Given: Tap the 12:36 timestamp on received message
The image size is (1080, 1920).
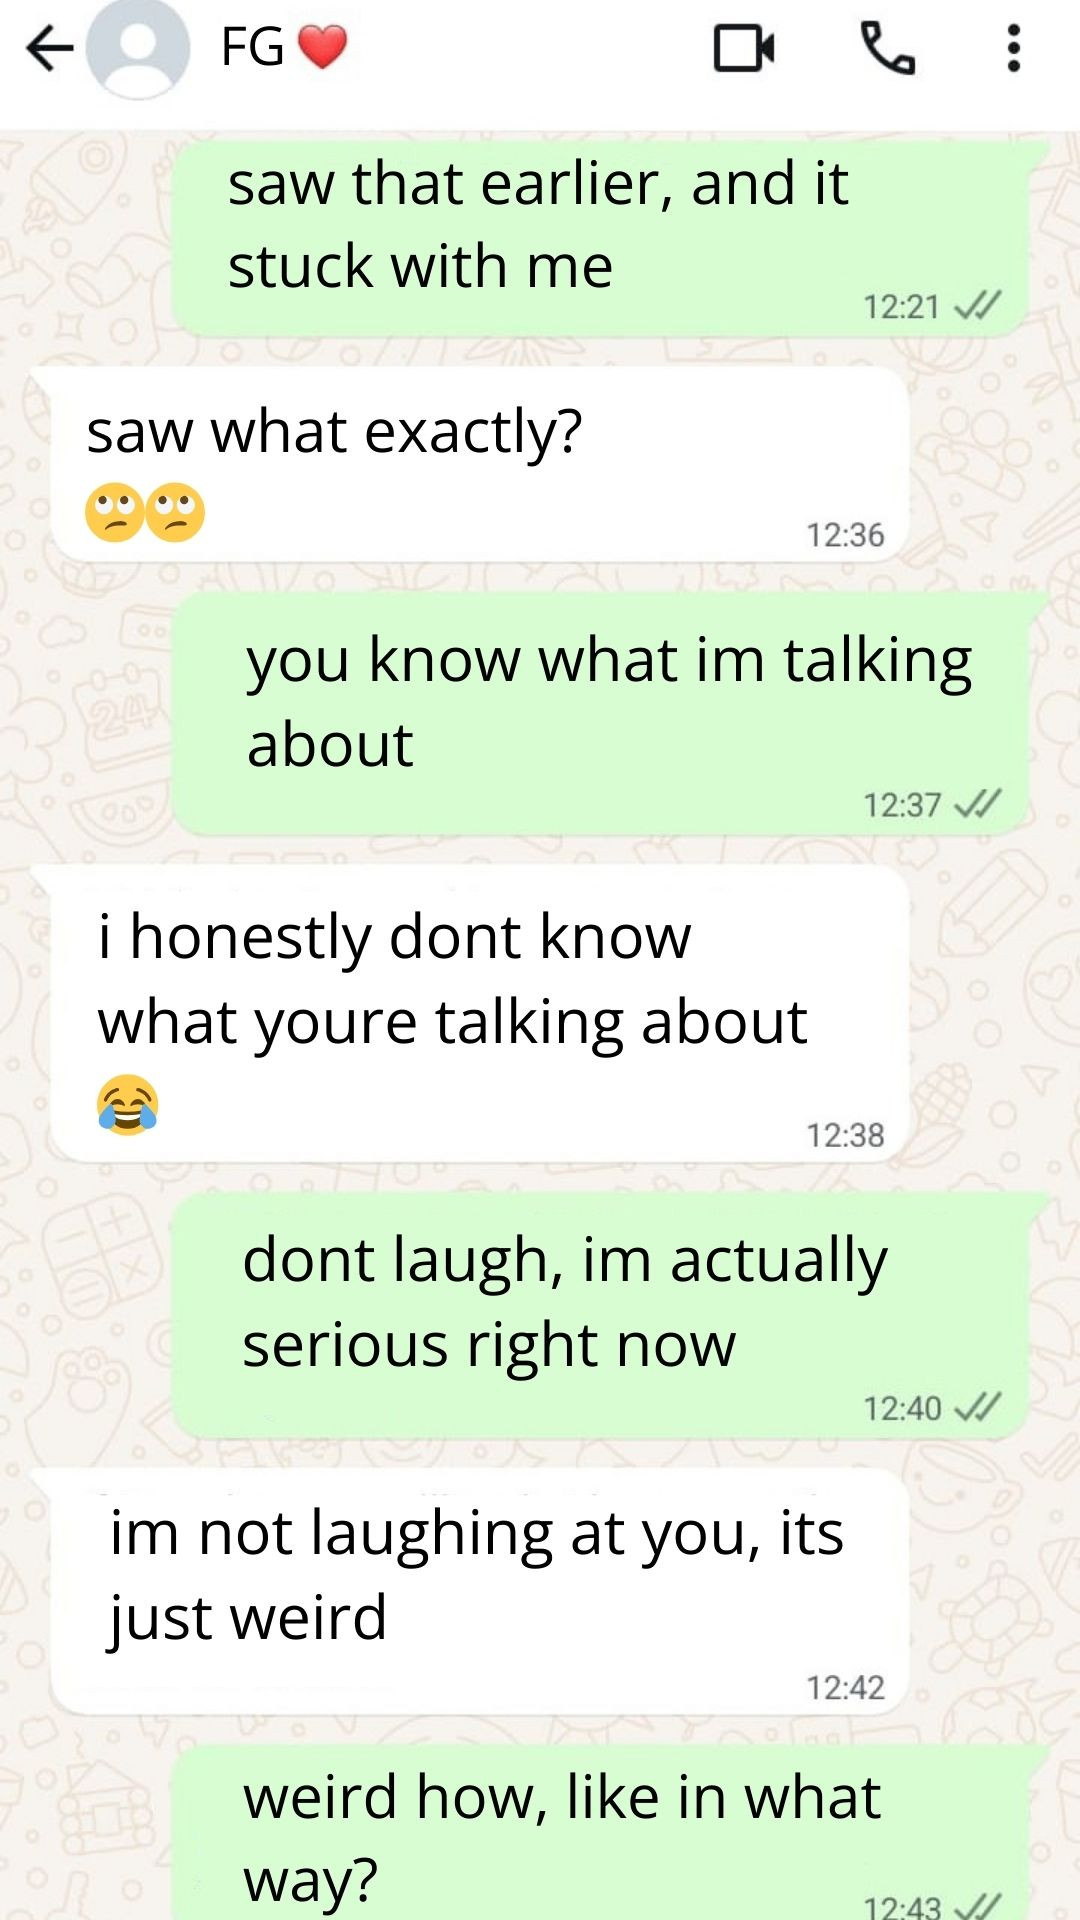Looking at the screenshot, I should pos(845,536).
